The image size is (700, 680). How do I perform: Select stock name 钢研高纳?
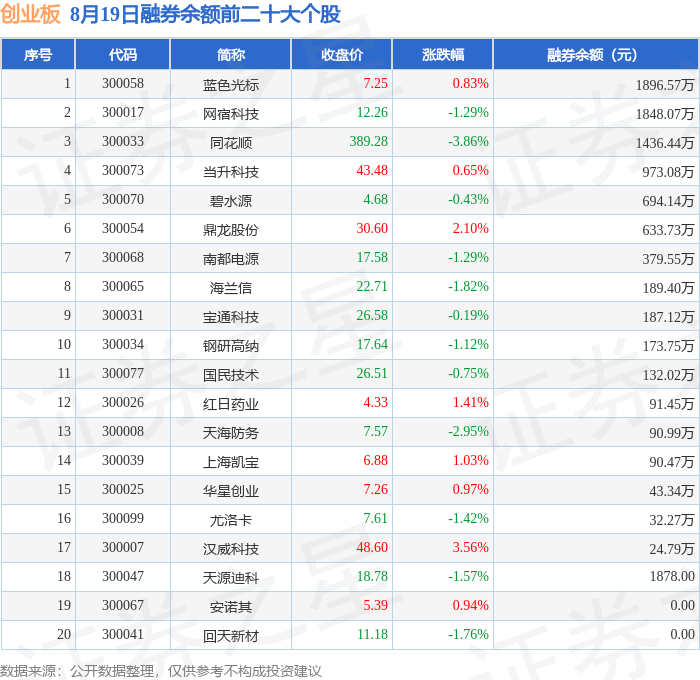(x=231, y=346)
